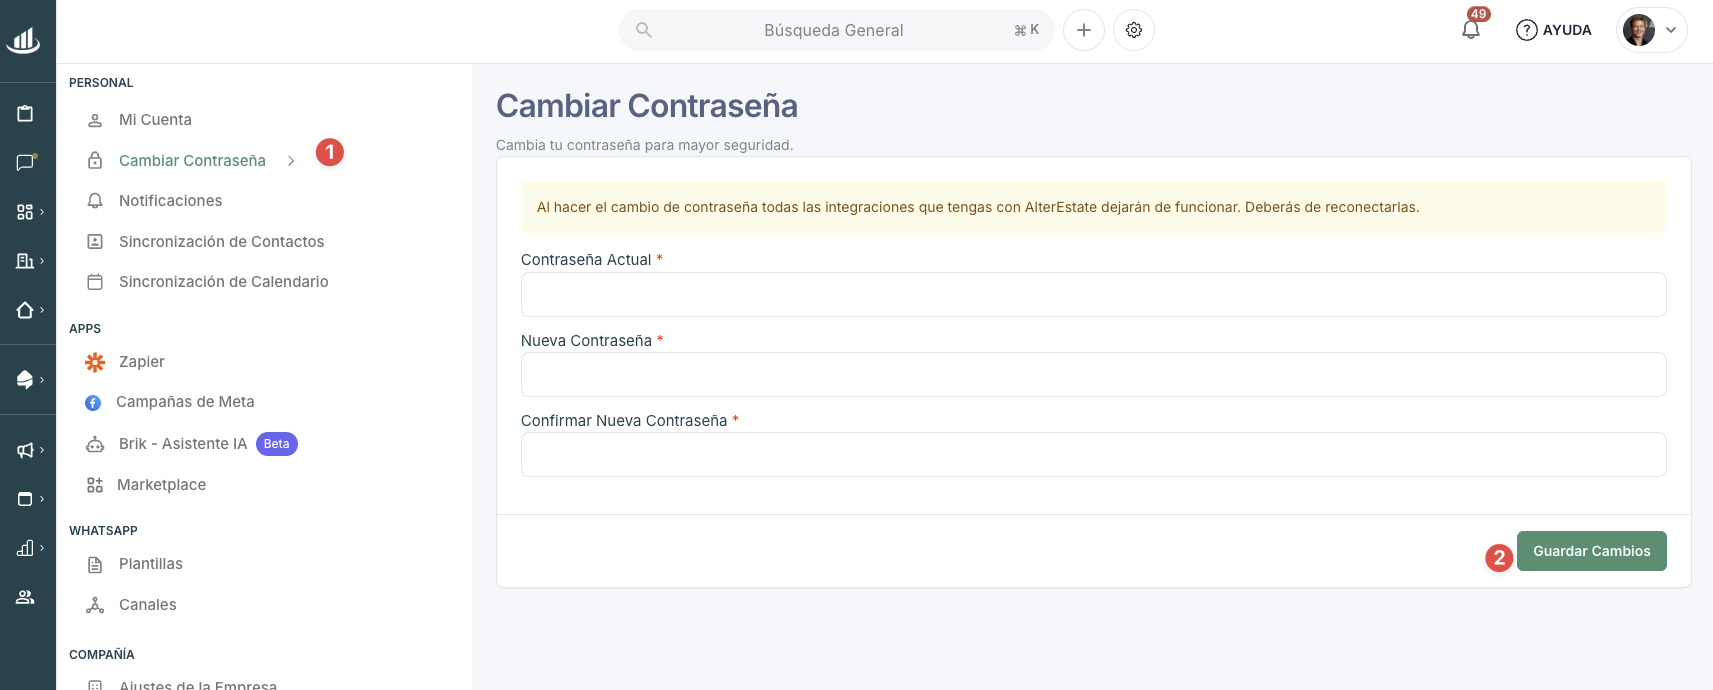The image size is (1713, 690).
Task: Click the Contraseña Actual input field
Action: pyautogui.click(x=1093, y=295)
